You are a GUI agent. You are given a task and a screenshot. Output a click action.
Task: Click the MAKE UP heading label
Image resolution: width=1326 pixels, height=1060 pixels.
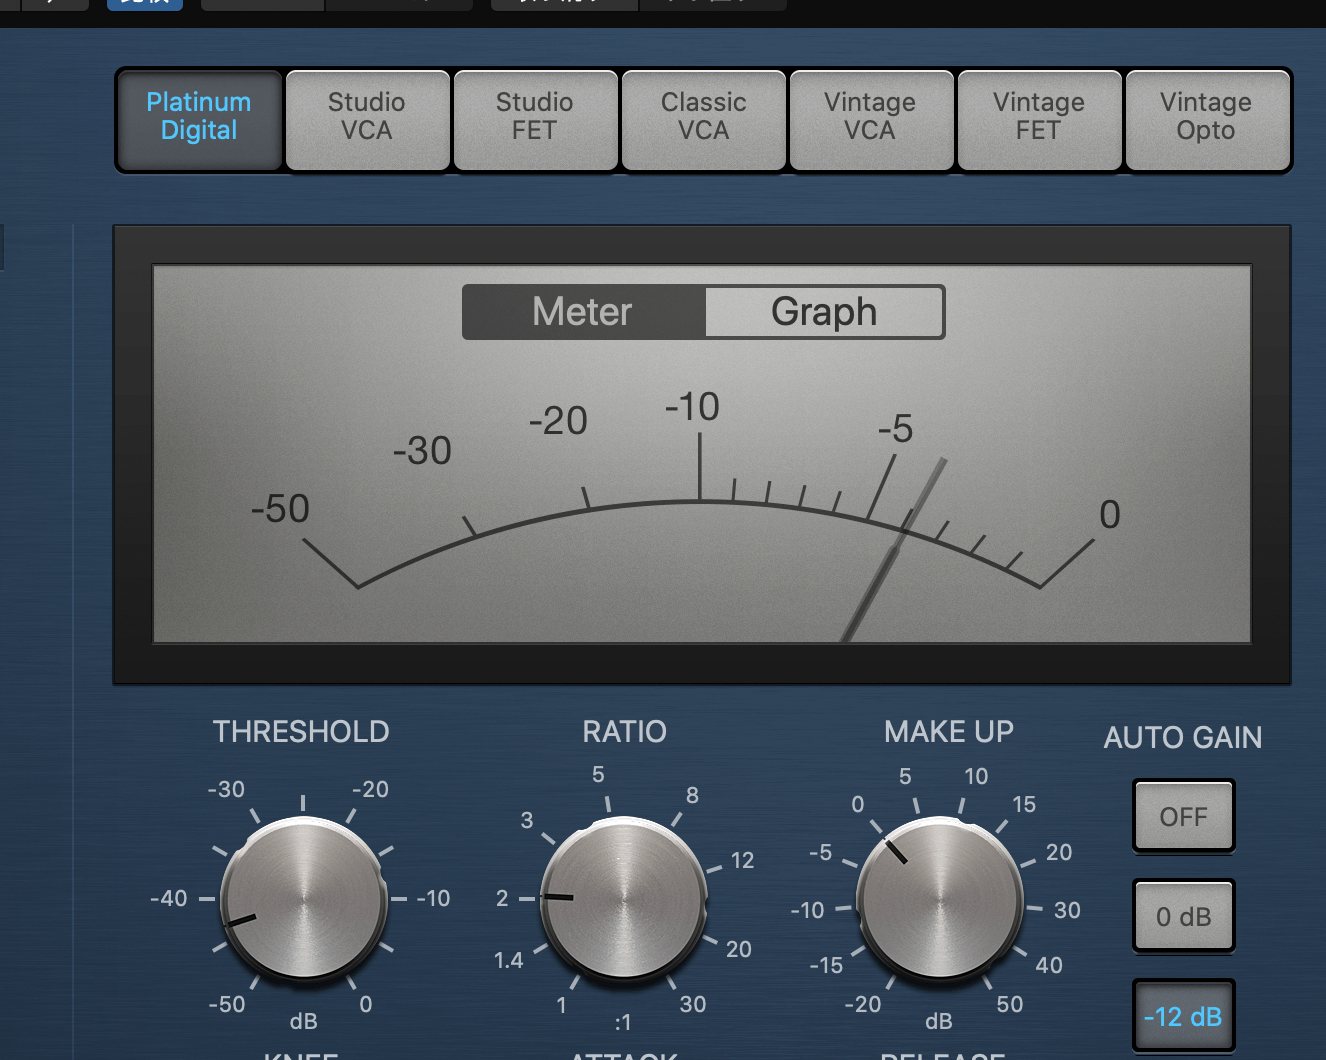click(949, 732)
